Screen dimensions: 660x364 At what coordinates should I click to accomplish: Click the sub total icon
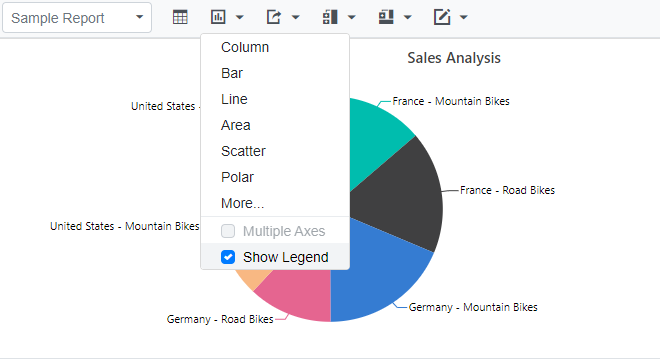coord(330,17)
